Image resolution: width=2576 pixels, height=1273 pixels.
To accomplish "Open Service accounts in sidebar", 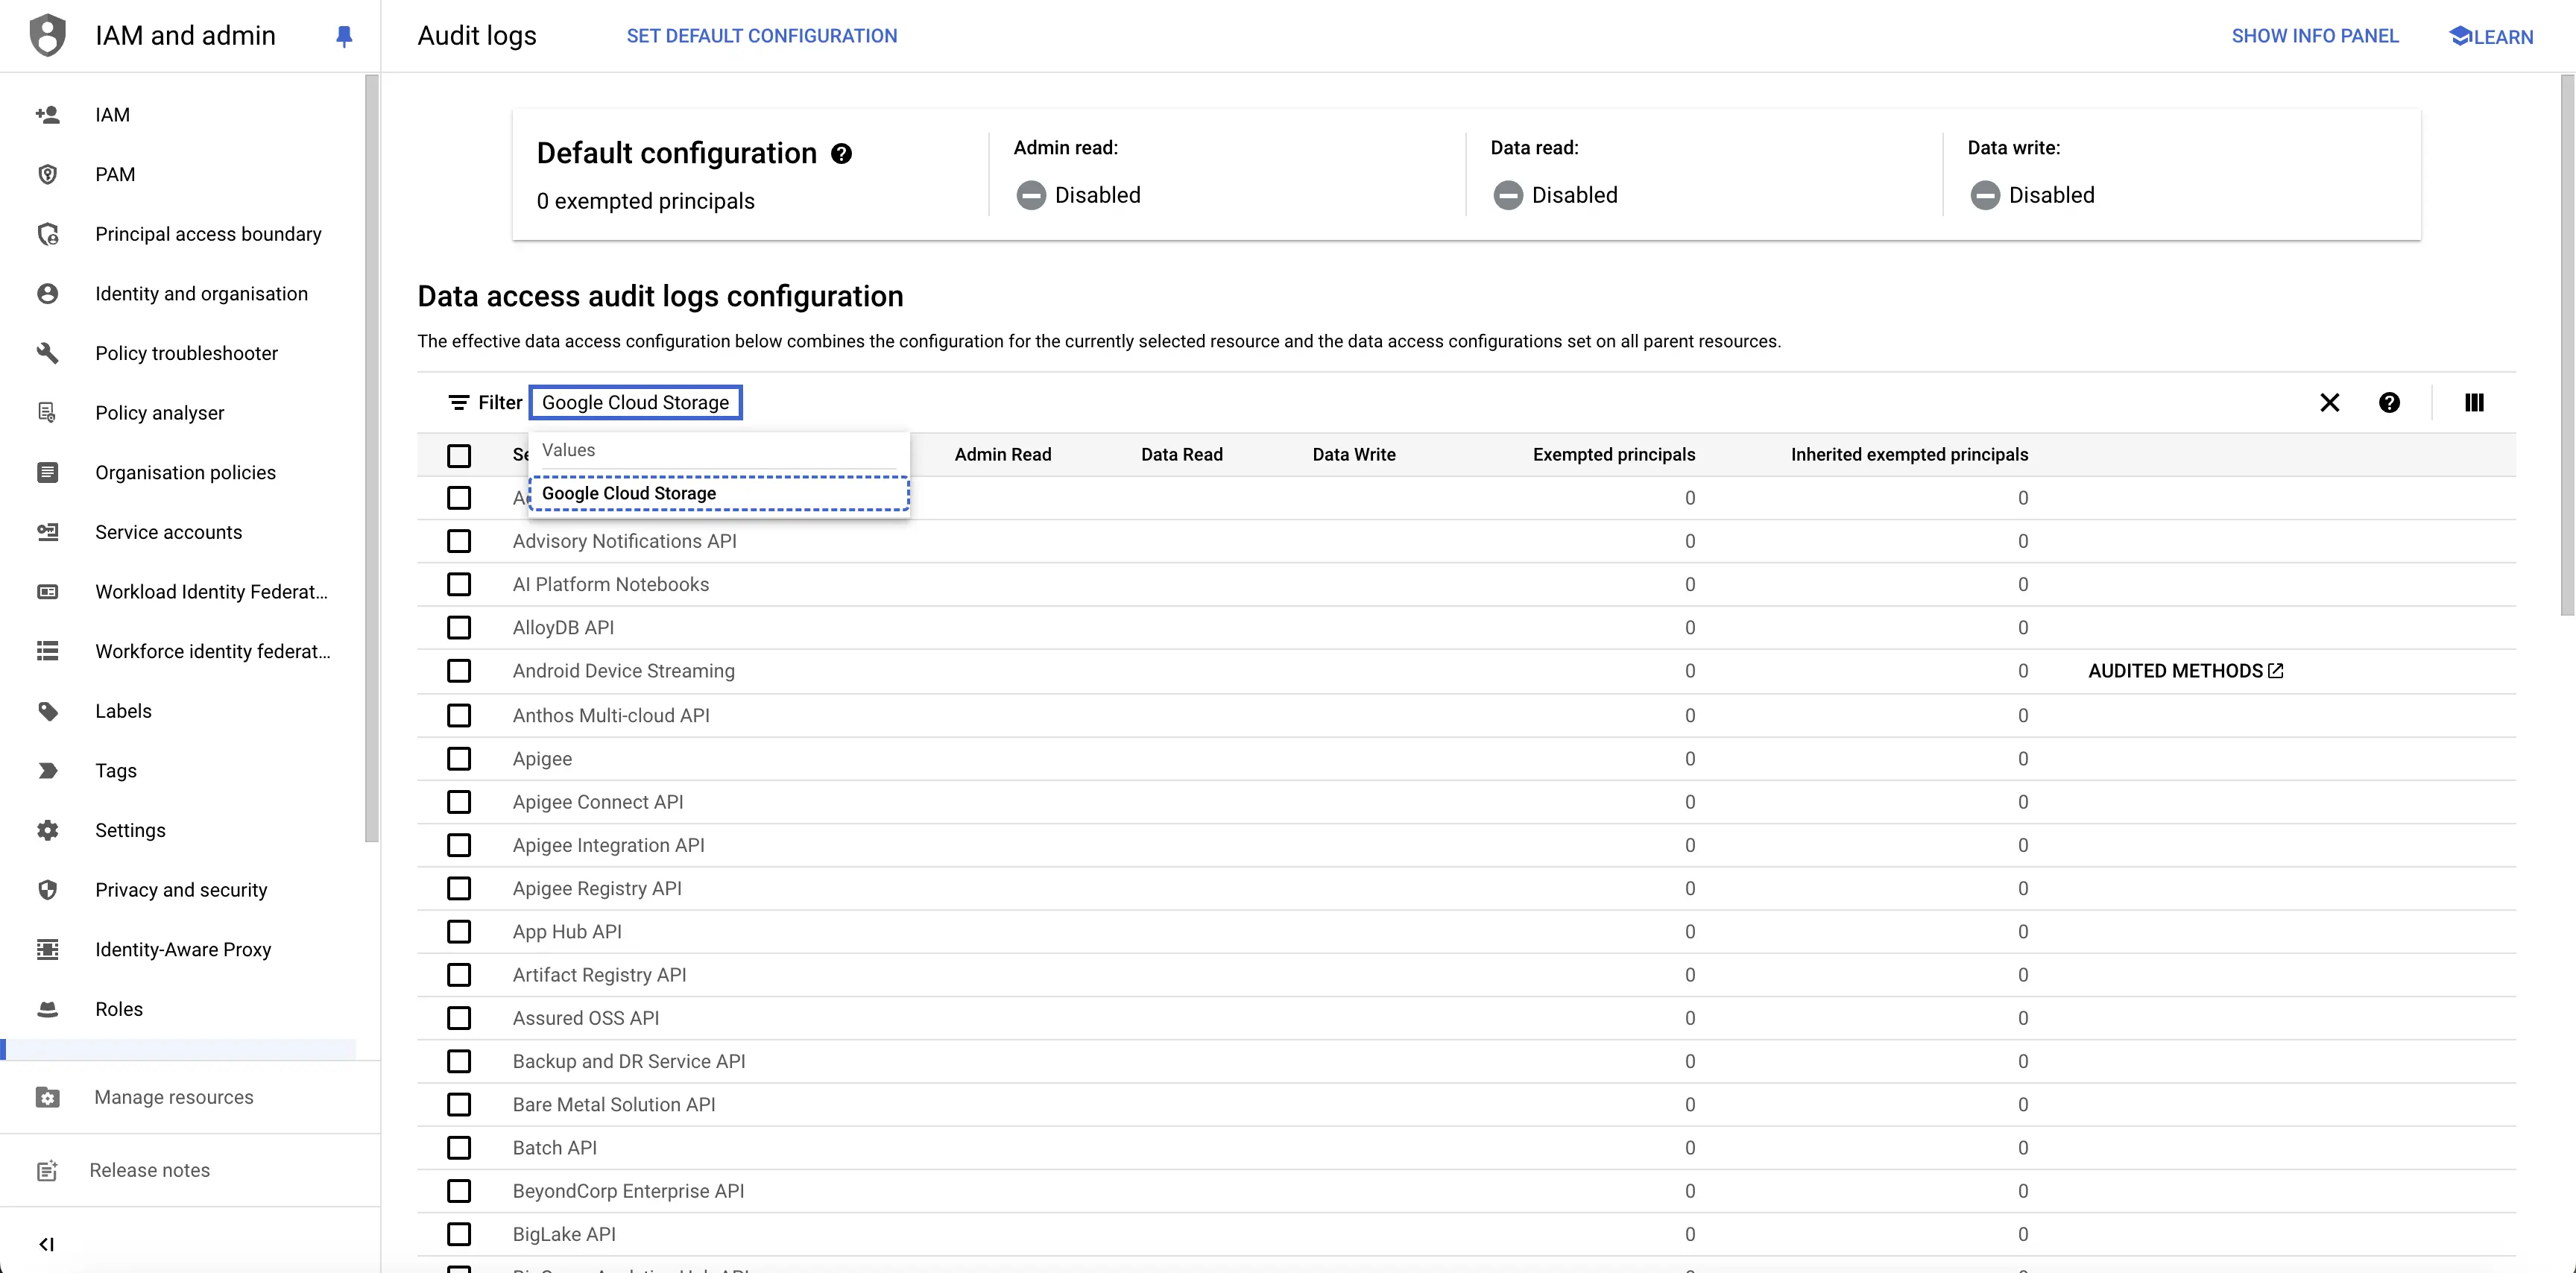I will (168, 532).
